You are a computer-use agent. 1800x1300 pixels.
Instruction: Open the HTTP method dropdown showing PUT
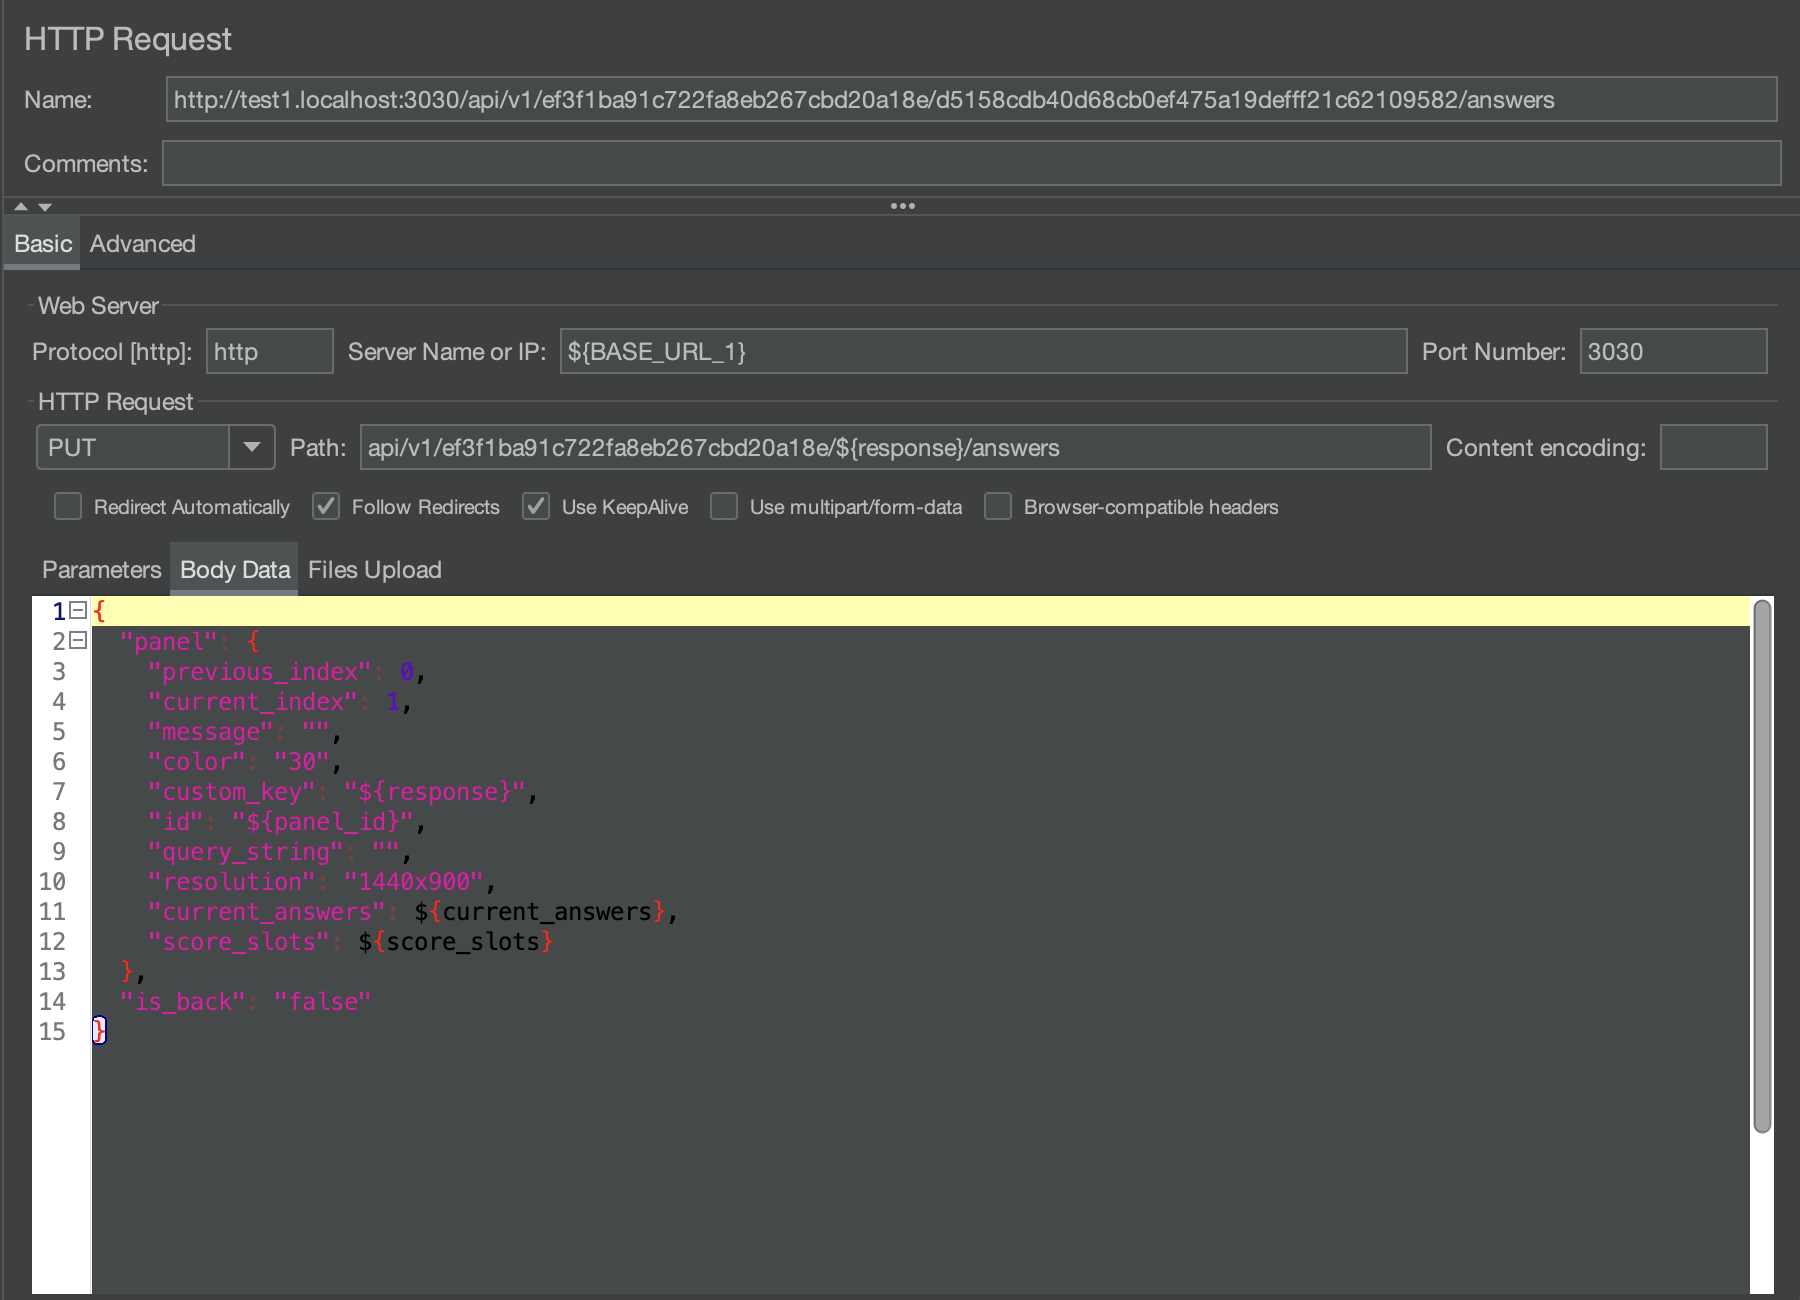coord(253,447)
